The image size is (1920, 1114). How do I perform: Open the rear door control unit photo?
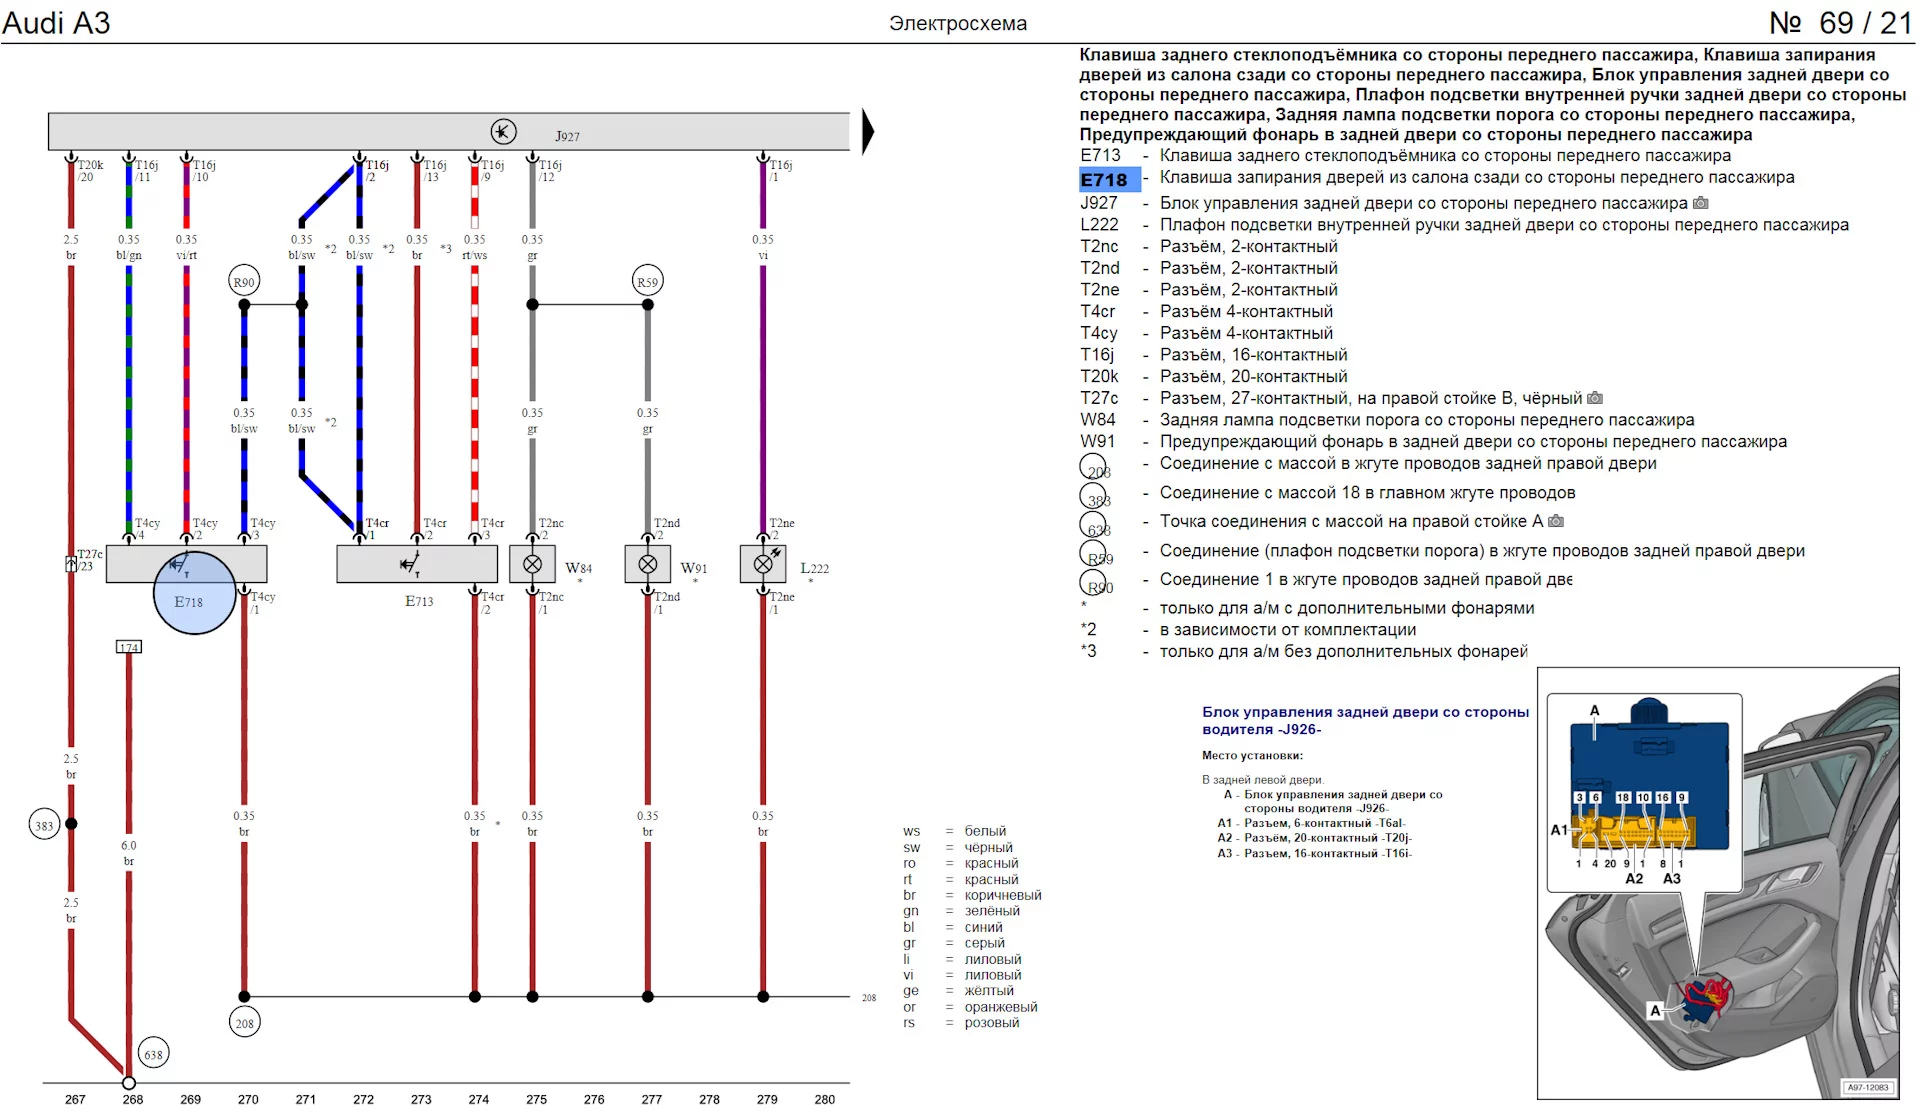point(1717,883)
